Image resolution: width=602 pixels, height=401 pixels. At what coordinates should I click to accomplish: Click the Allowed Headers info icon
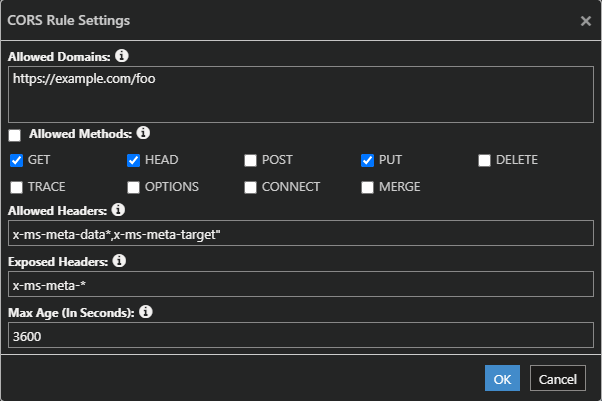tap(118, 210)
